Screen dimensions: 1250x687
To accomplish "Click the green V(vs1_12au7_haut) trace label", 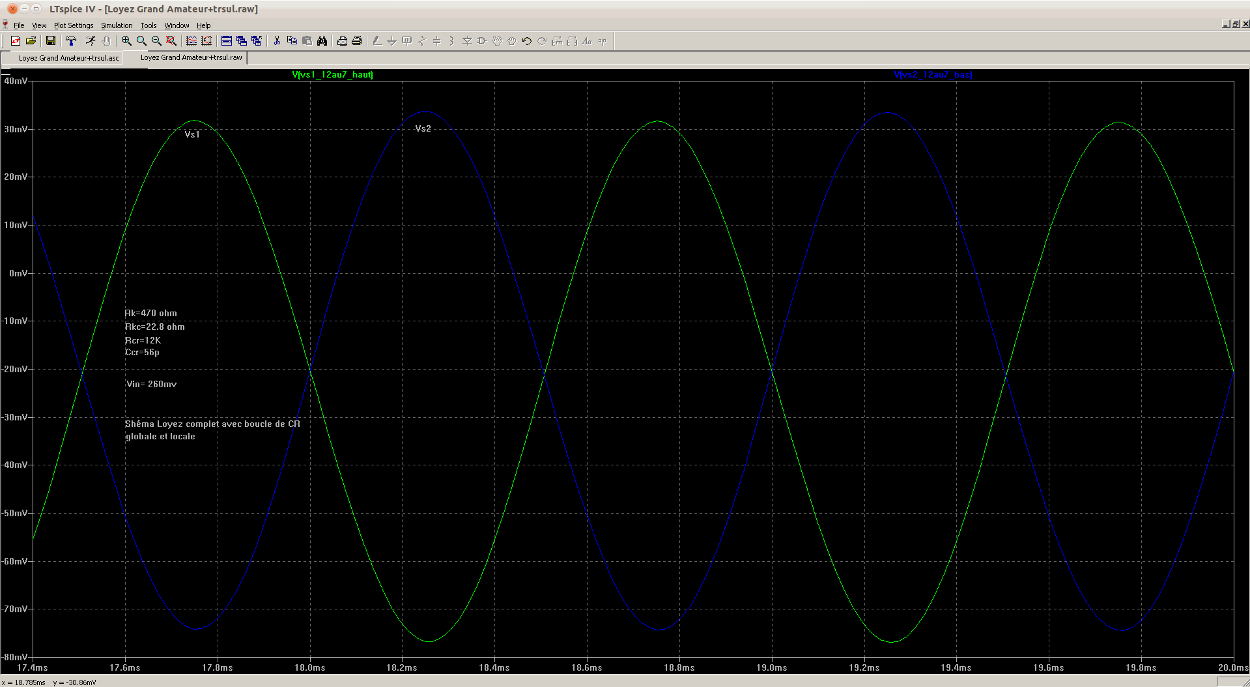I will 333,75.
